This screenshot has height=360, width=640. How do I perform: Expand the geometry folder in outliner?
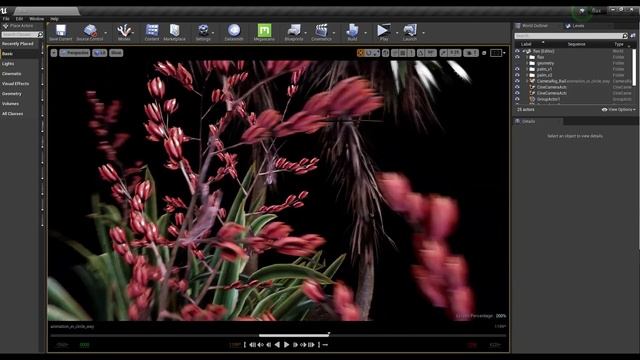click(527, 63)
